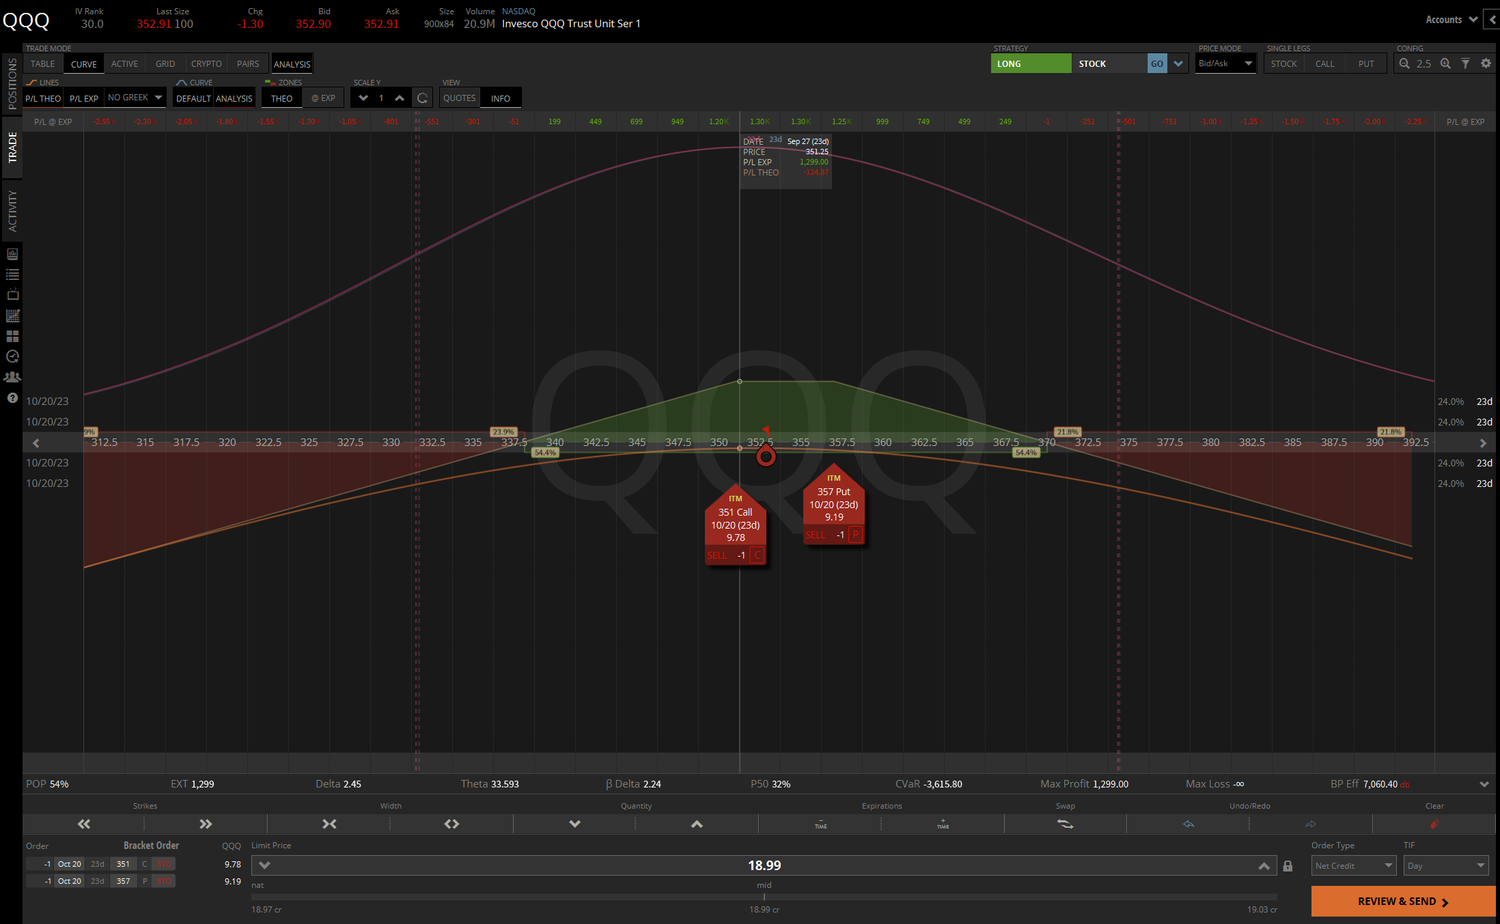Expand the Accounts dropdown

[1451, 20]
